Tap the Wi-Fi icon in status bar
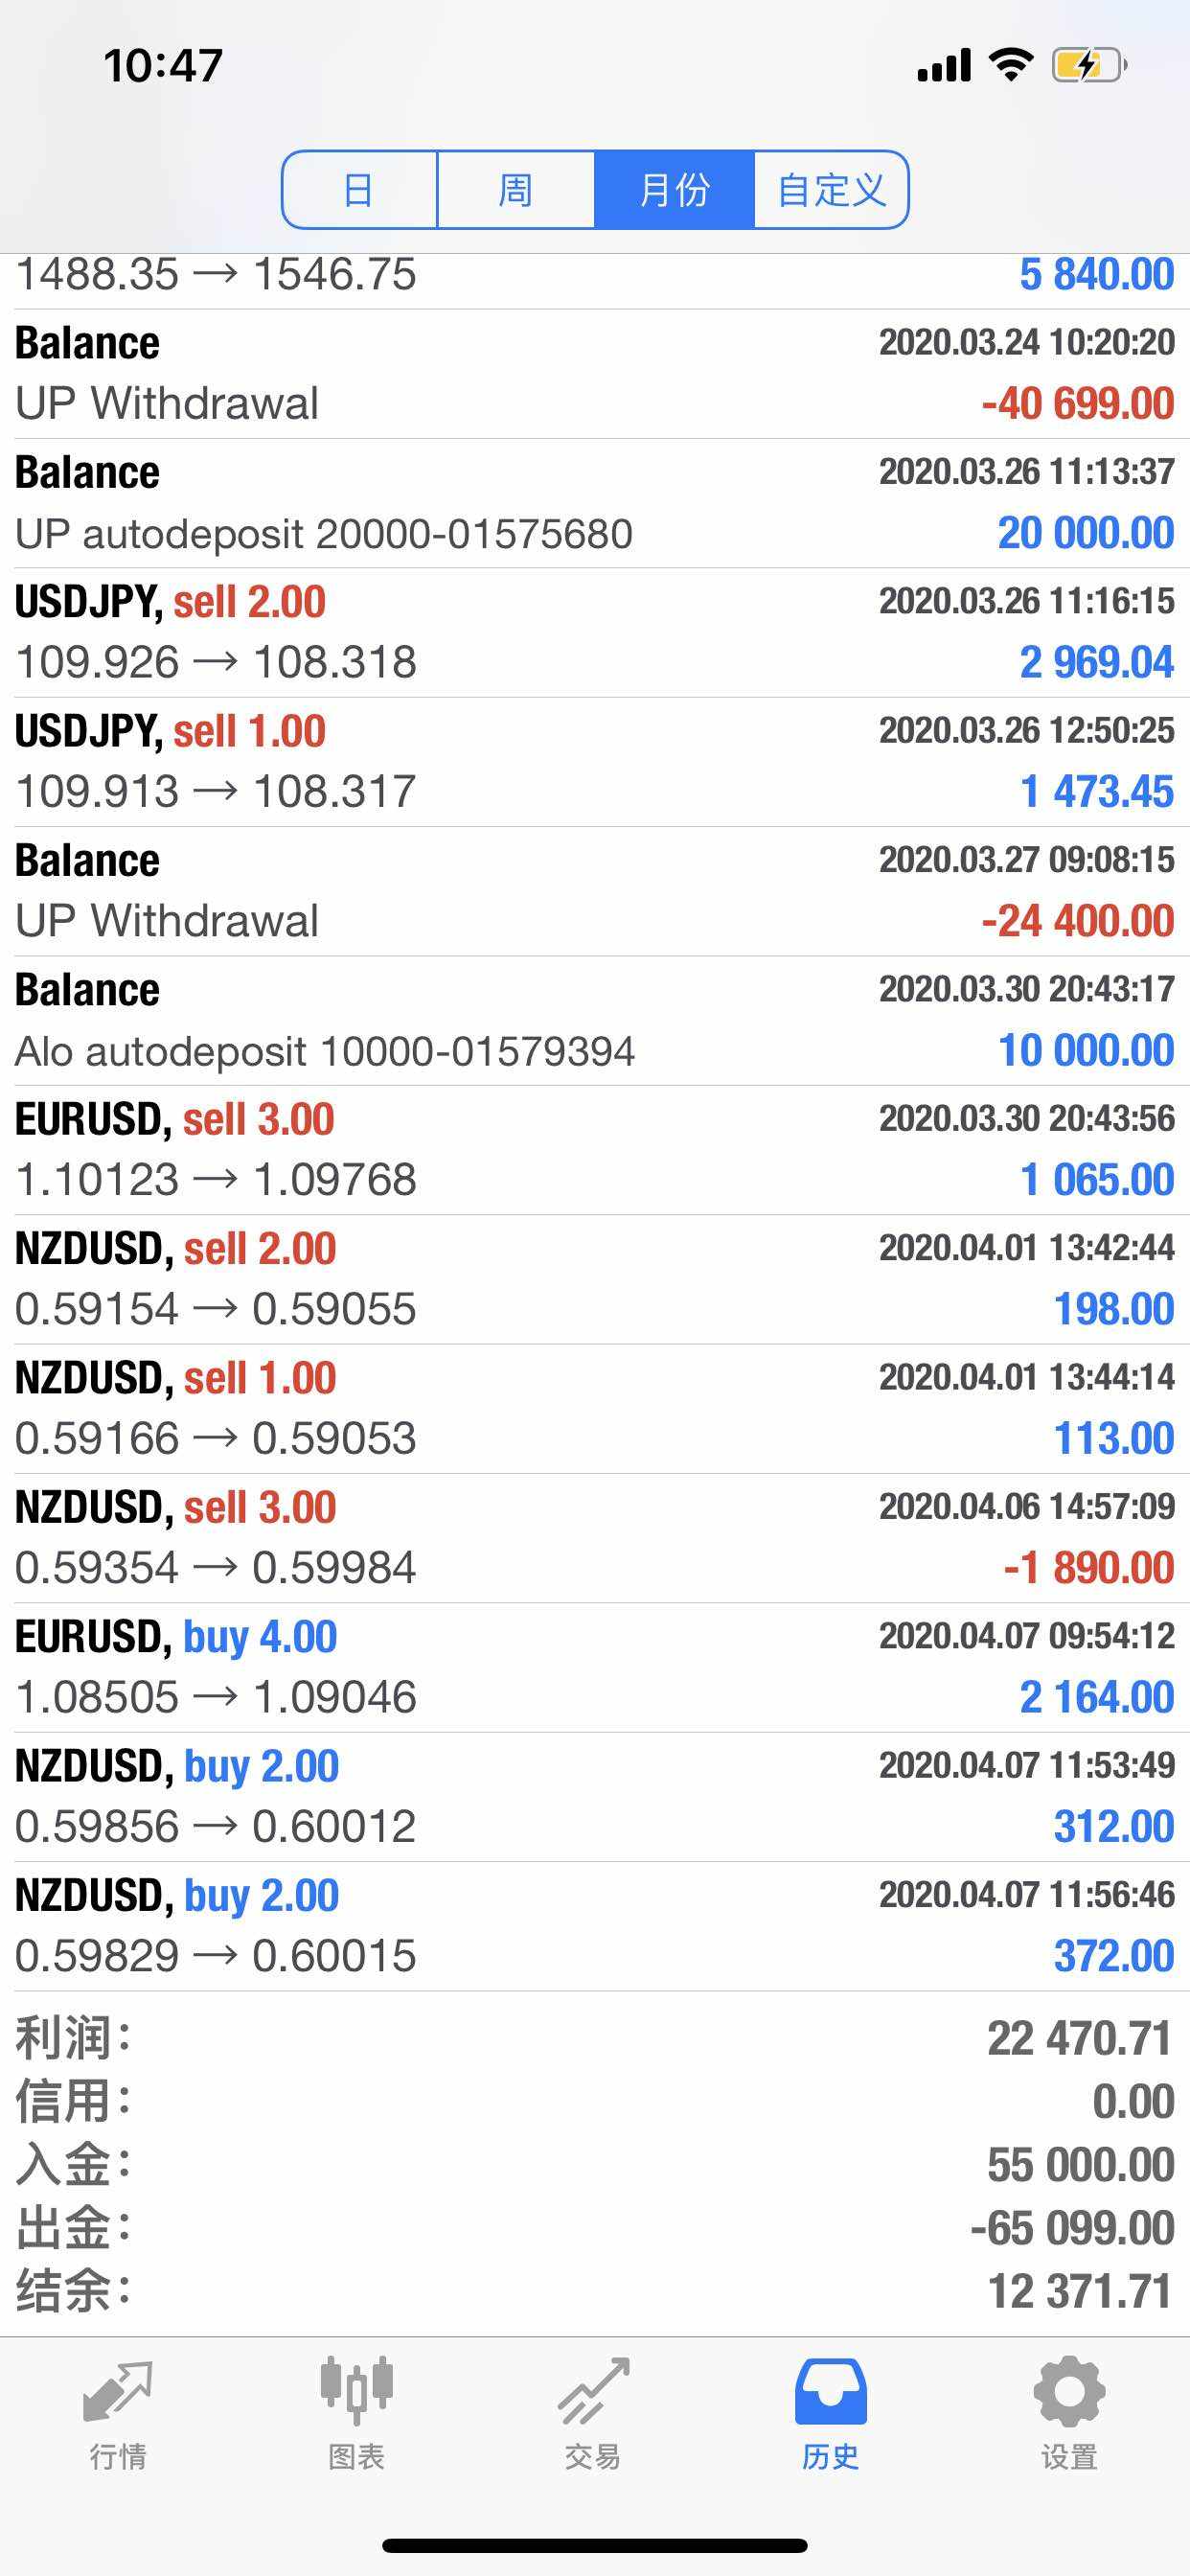The image size is (1190, 2576). (1011, 65)
